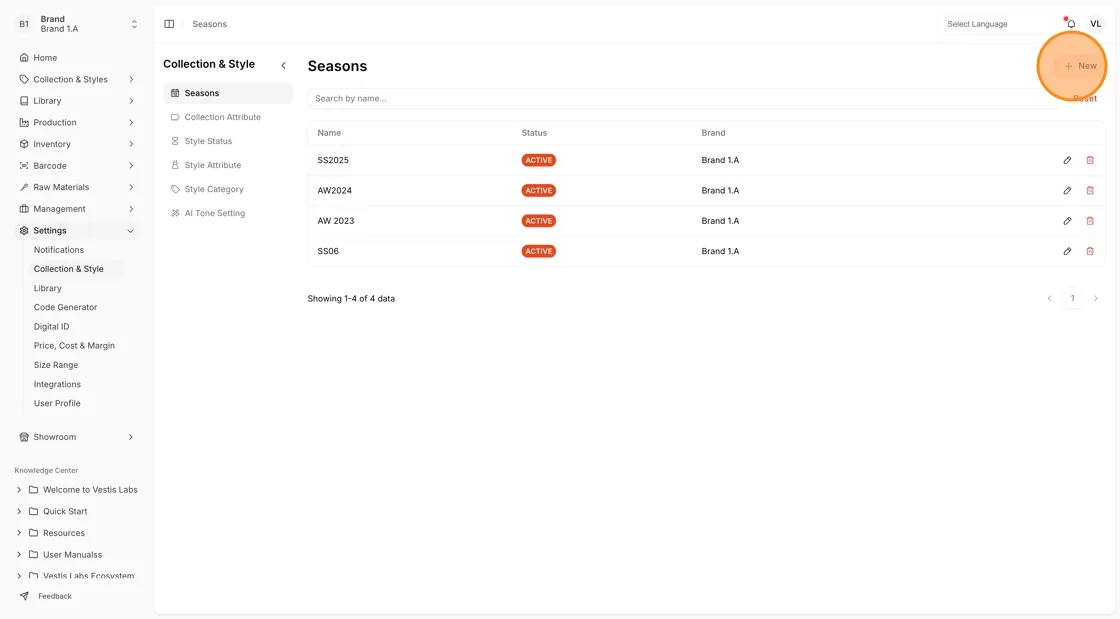Click the AW2024 season name
The image size is (1120, 619).
tap(334, 191)
